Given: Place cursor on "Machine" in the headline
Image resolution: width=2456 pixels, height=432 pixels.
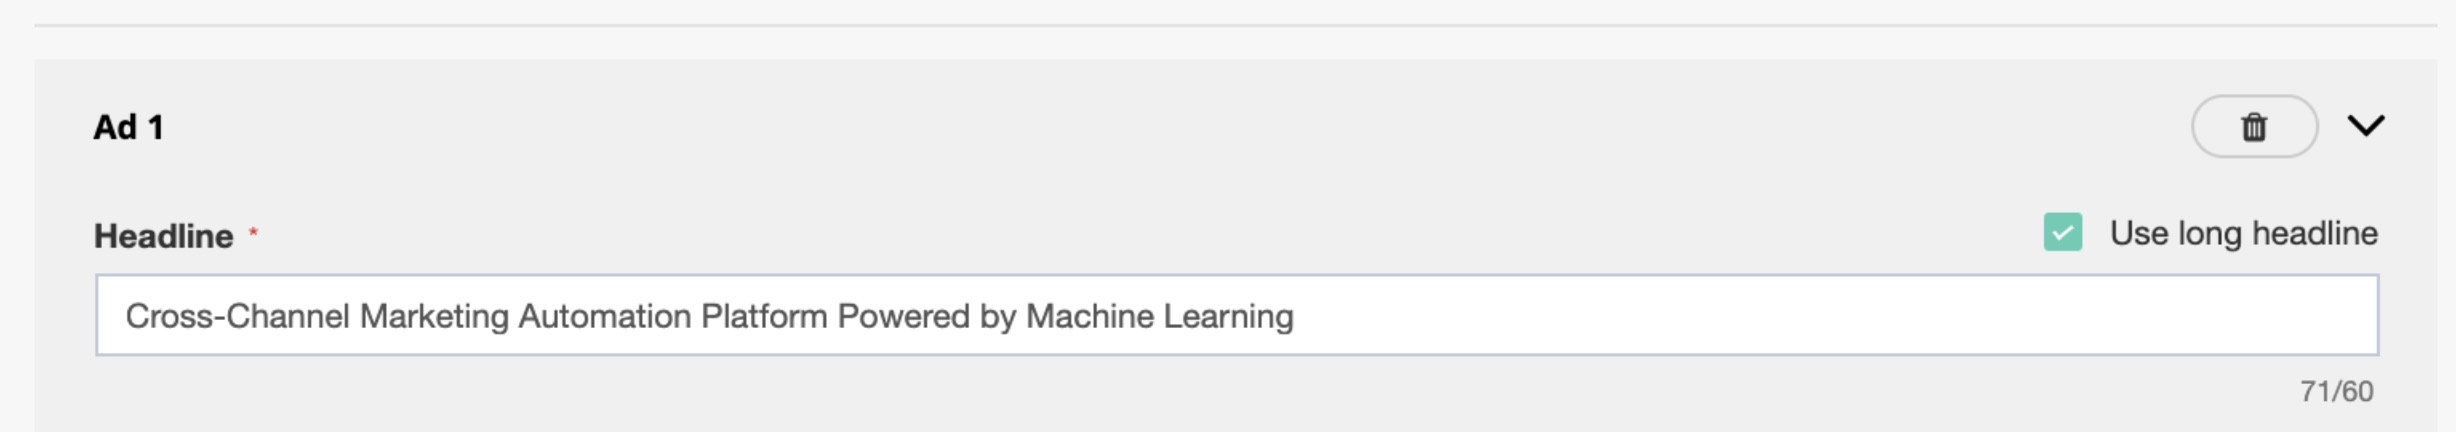Looking at the screenshot, I should (1089, 316).
